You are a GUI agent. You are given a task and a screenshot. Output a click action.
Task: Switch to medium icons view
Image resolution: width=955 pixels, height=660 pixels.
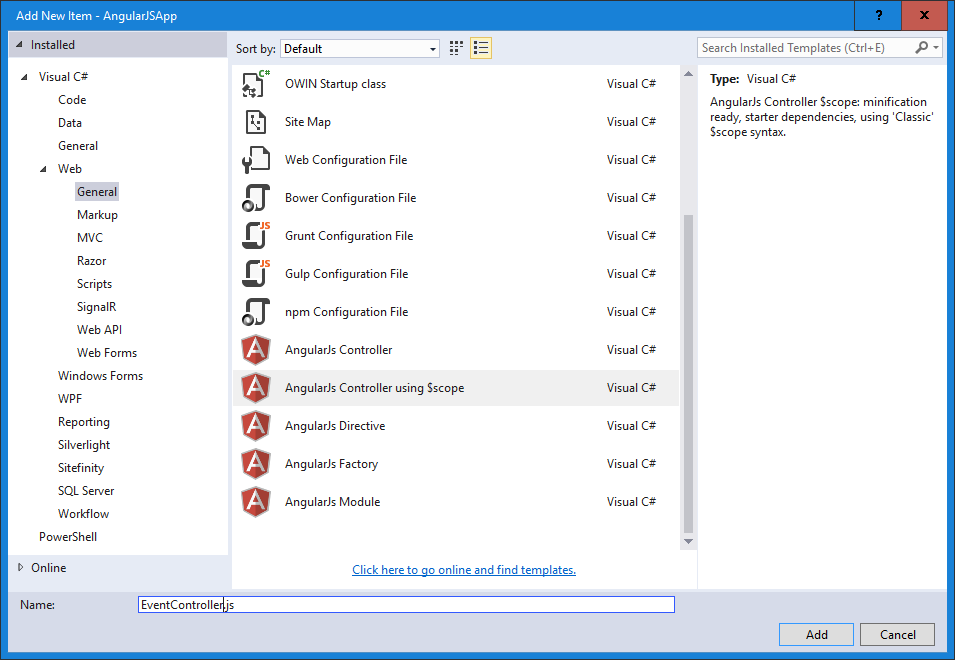pos(456,48)
